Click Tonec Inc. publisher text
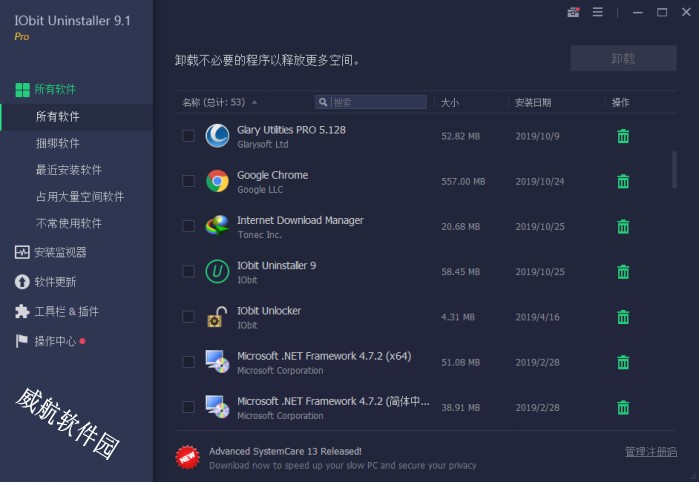This screenshot has height=482, width=699. pyautogui.click(x=259, y=235)
